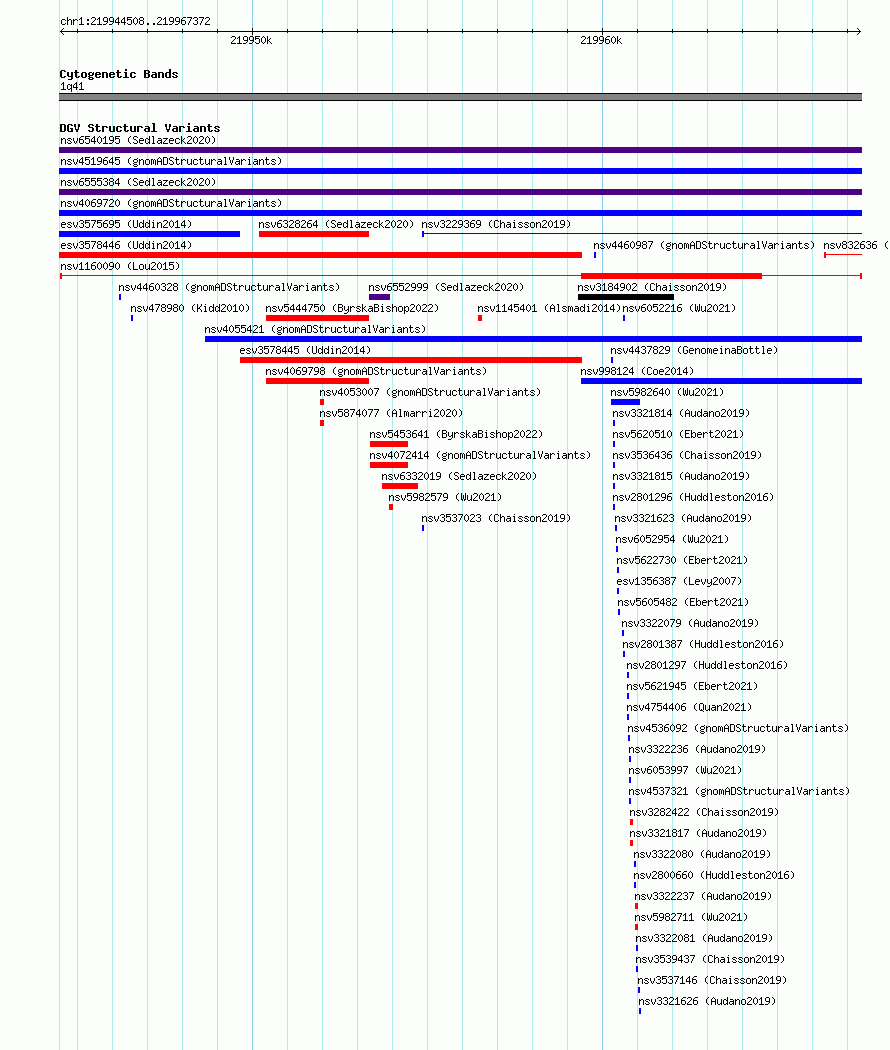Click esv1356387 (Levy2007) label
This screenshot has width=890, height=1050.
(679, 581)
